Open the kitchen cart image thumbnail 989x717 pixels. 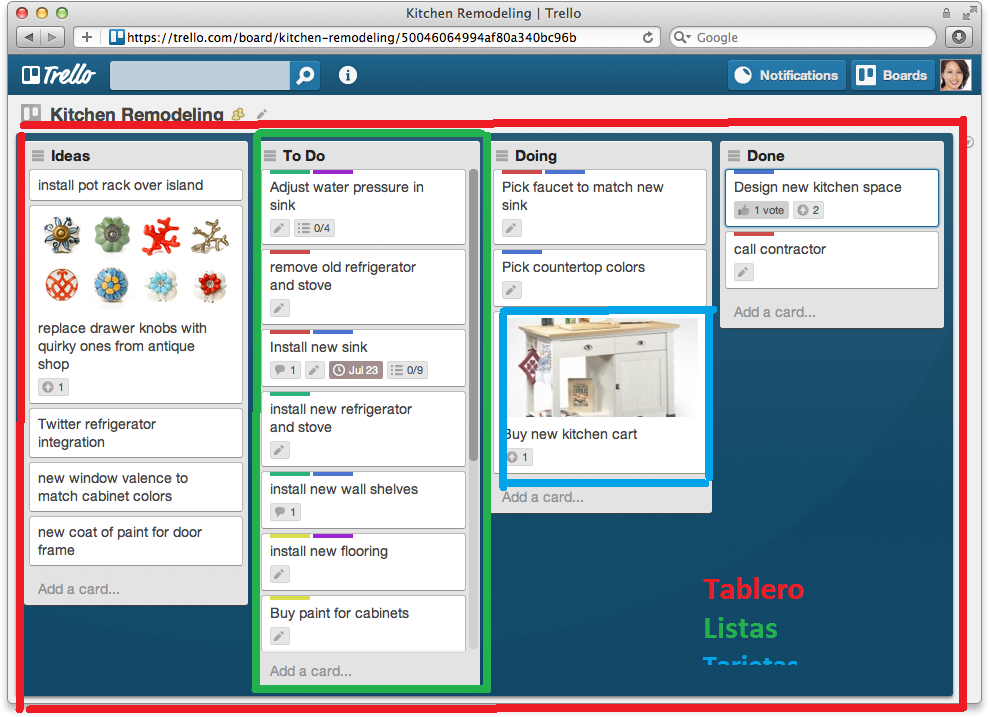pyautogui.click(x=602, y=366)
